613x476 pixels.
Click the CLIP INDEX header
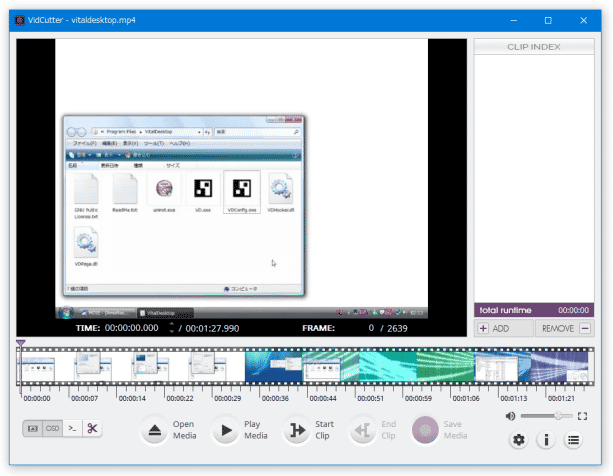[x=534, y=47]
